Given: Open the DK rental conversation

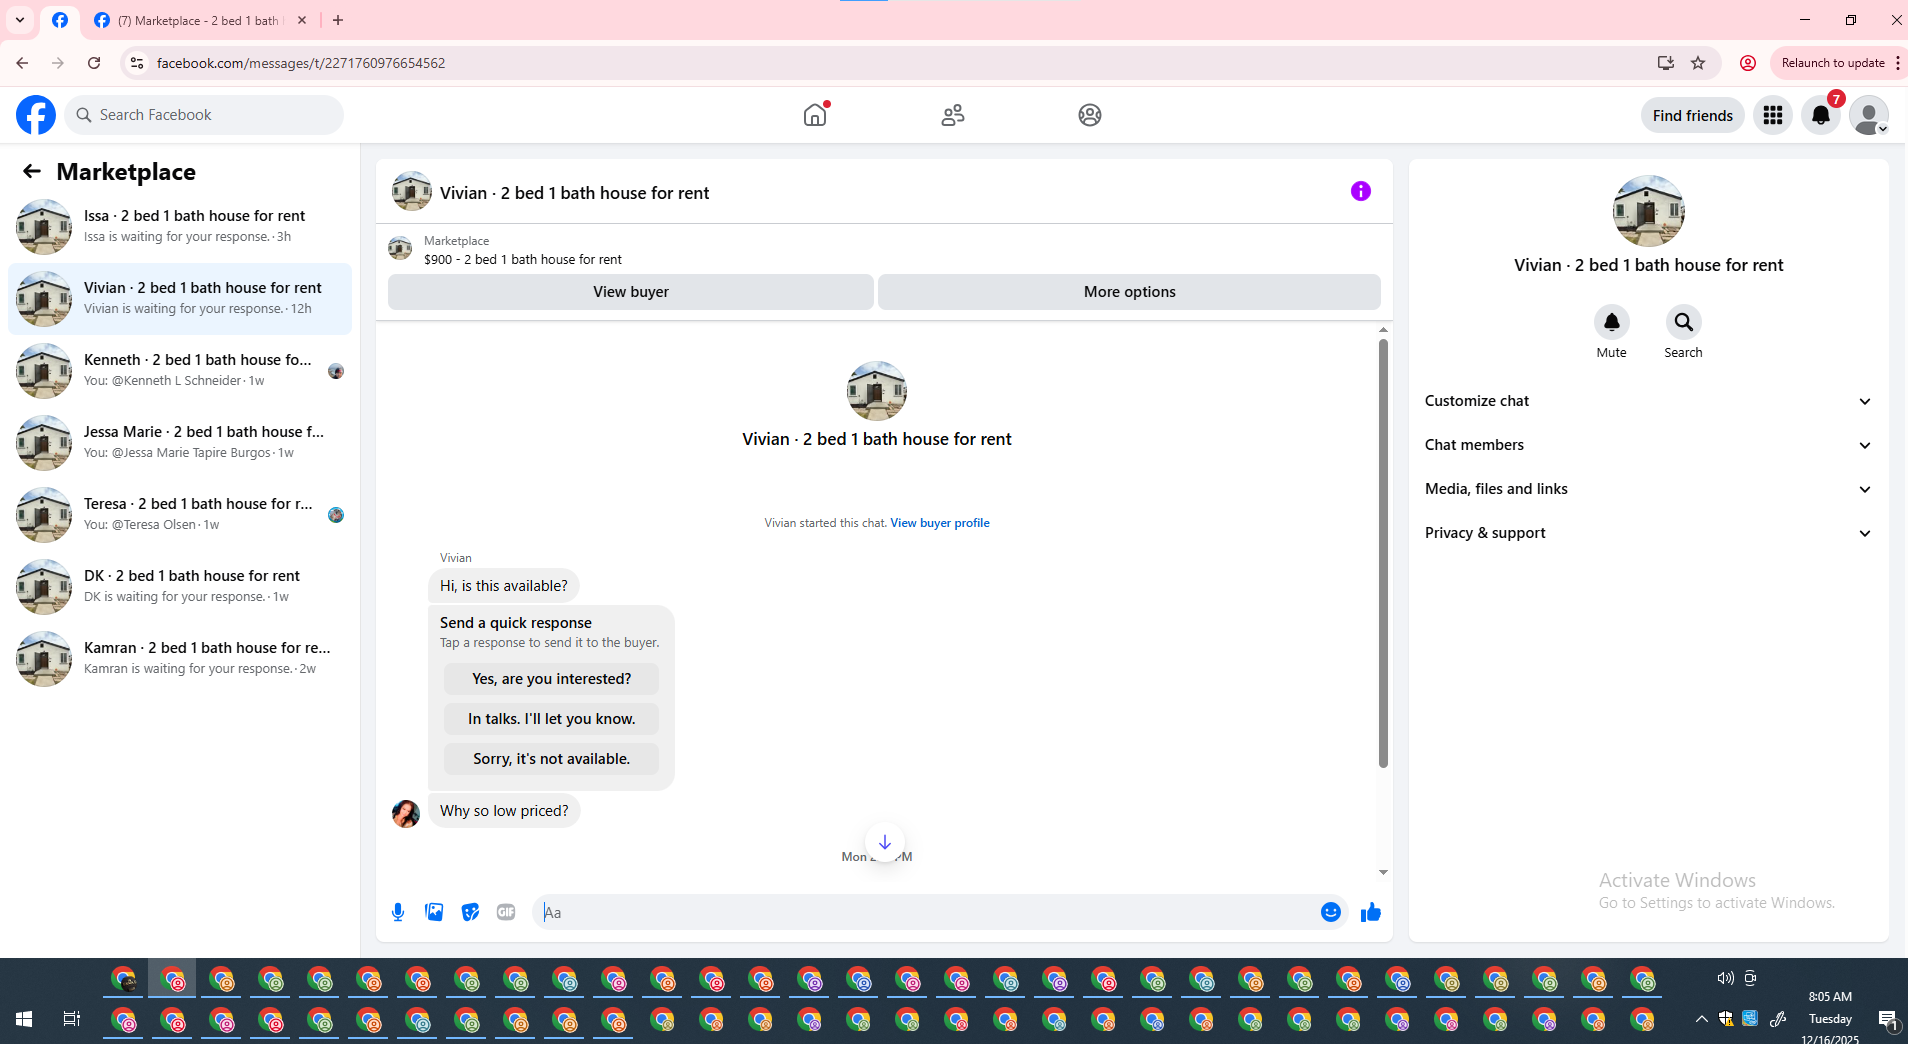Looking at the screenshot, I should coord(180,586).
